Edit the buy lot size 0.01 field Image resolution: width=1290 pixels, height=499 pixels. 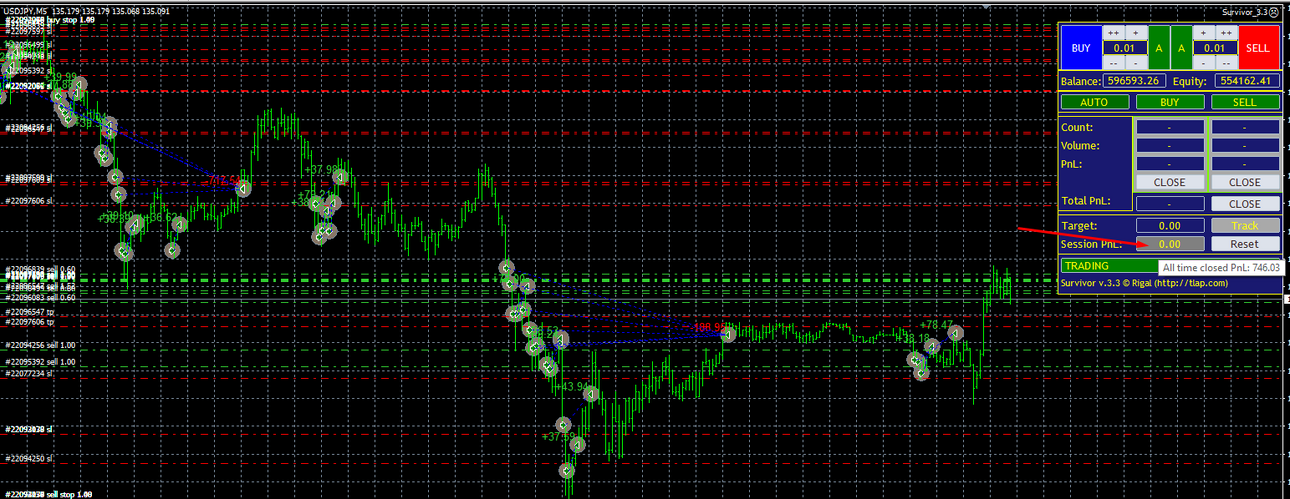pos(1125,48)
